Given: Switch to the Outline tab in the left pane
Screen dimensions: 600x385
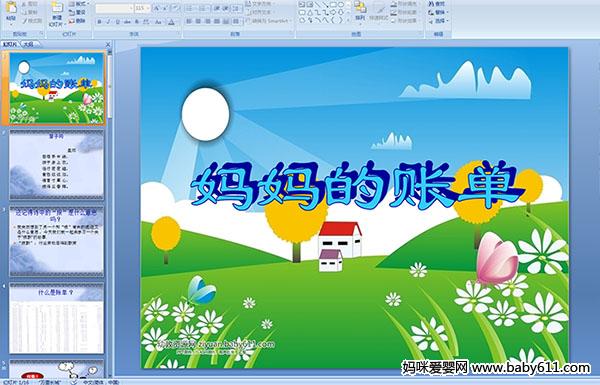Looking at the screenshot, I should [x=29, y=44].
